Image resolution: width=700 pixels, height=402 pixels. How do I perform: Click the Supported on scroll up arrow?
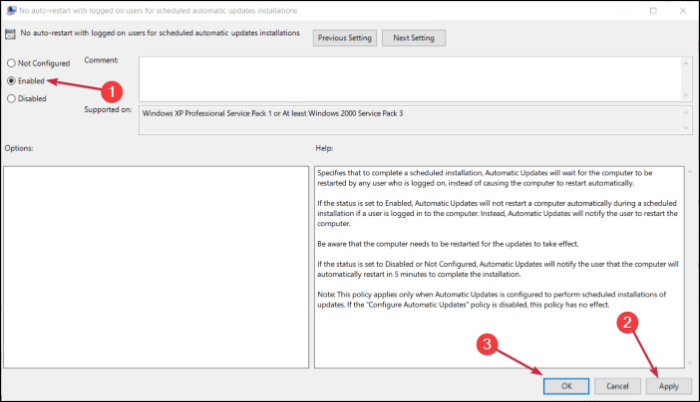coord(686,112)
